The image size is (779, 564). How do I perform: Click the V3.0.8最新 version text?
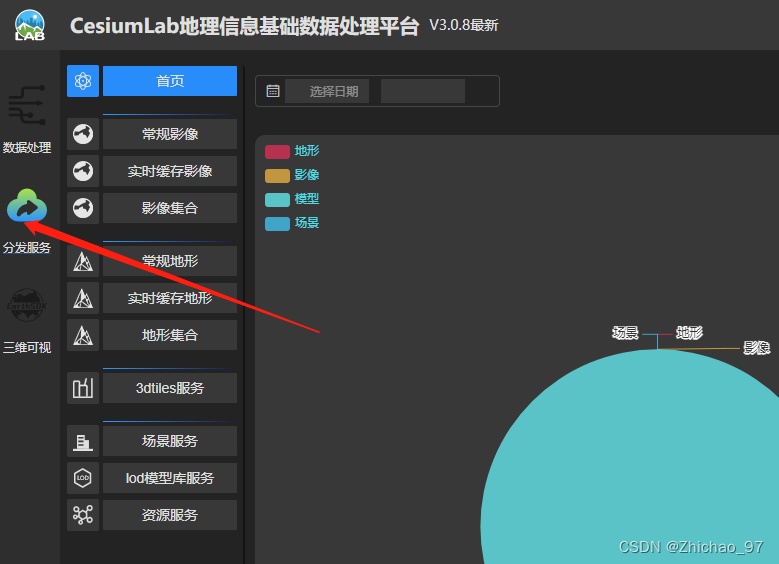(464, 25)
